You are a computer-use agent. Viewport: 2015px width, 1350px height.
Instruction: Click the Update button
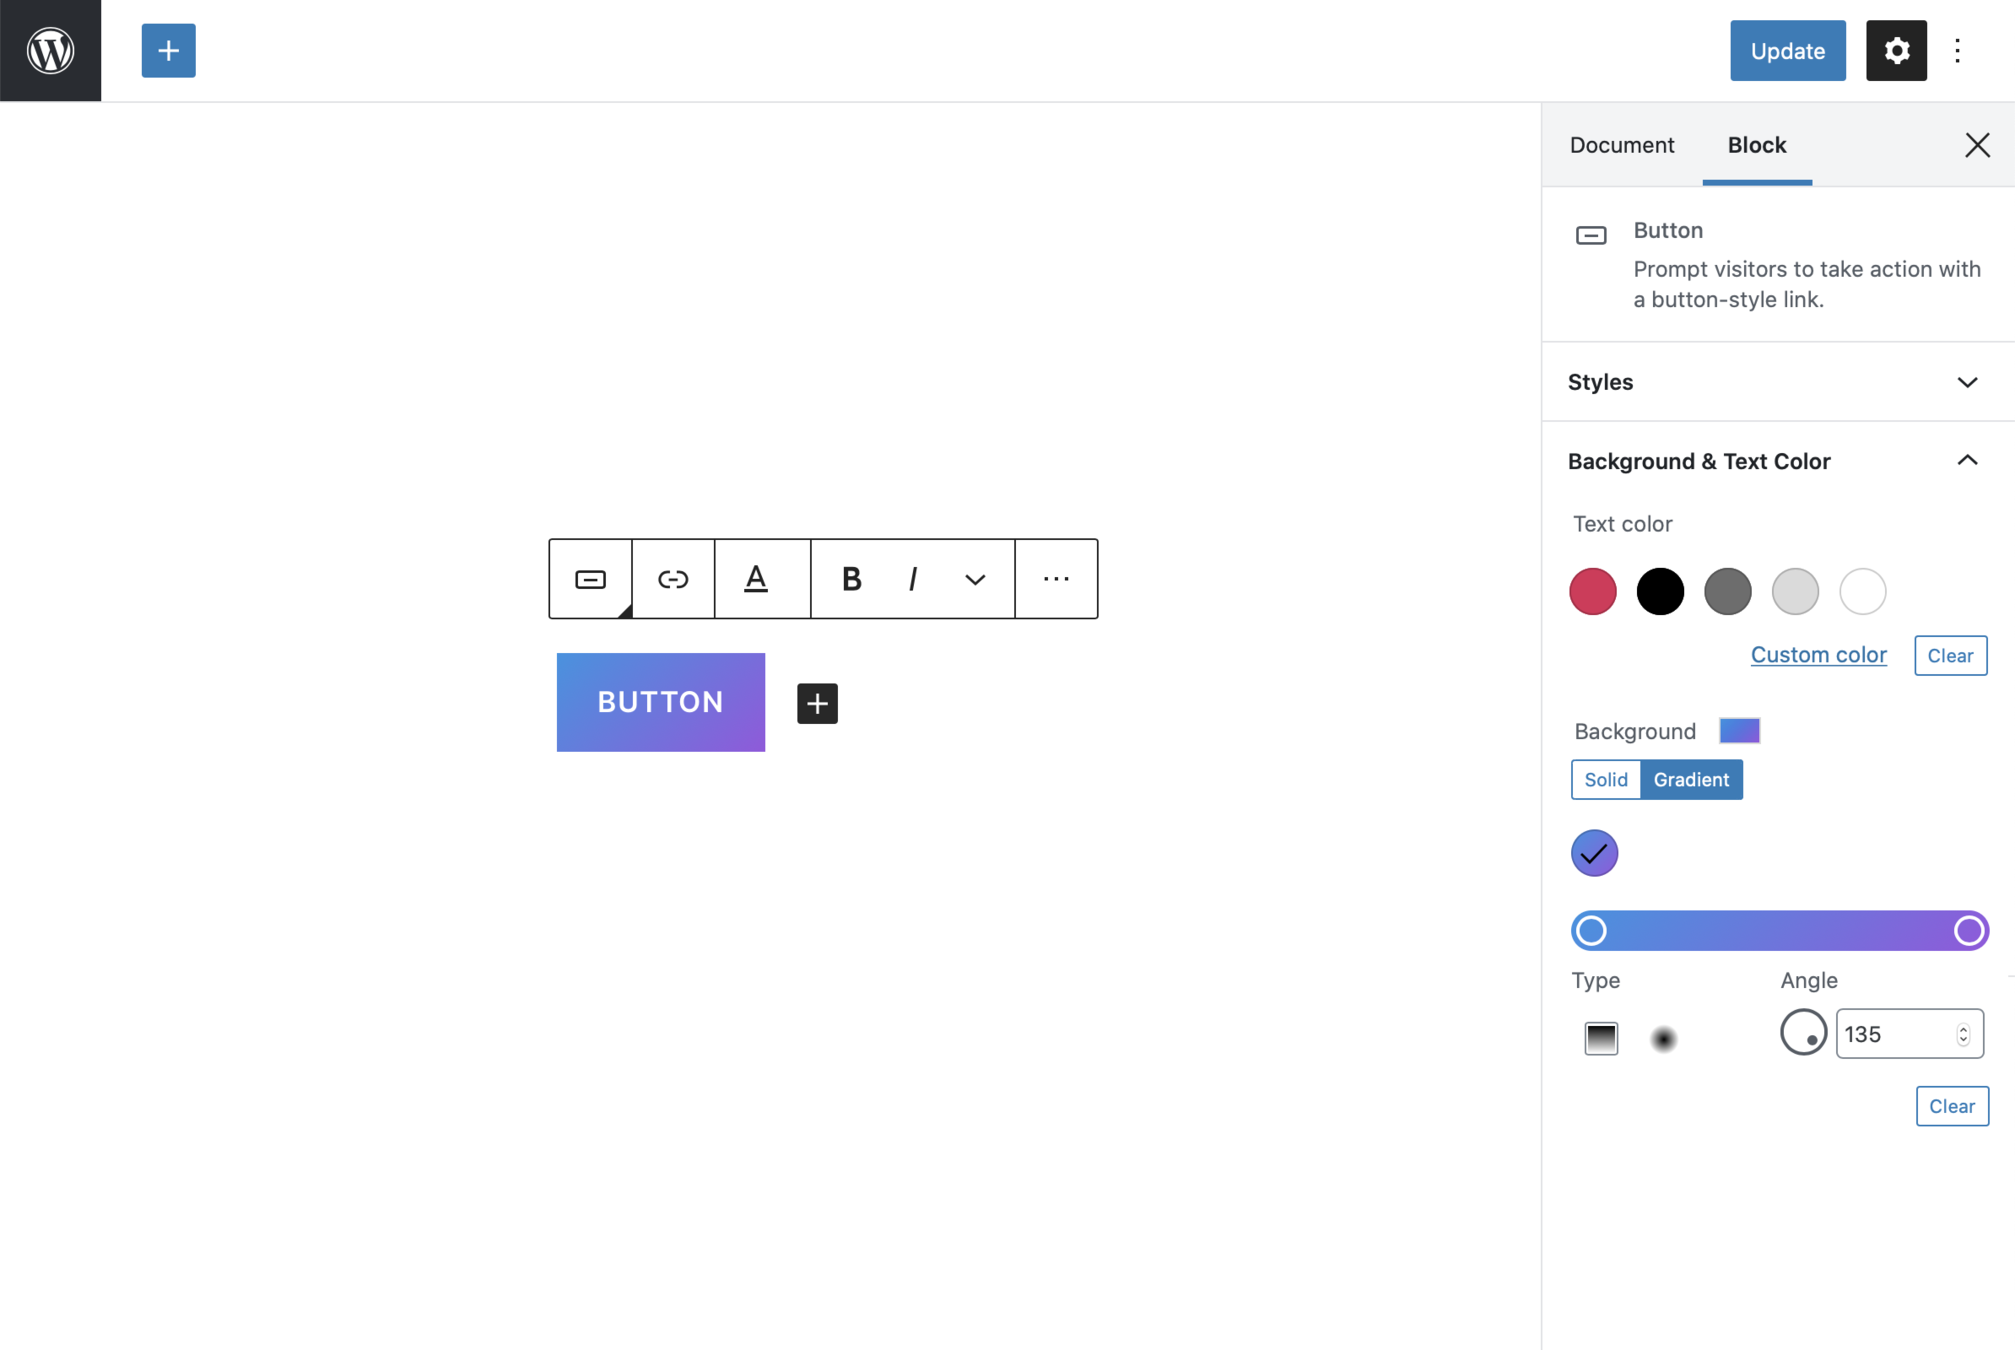pyautogui.click(x=1787, y=50)
